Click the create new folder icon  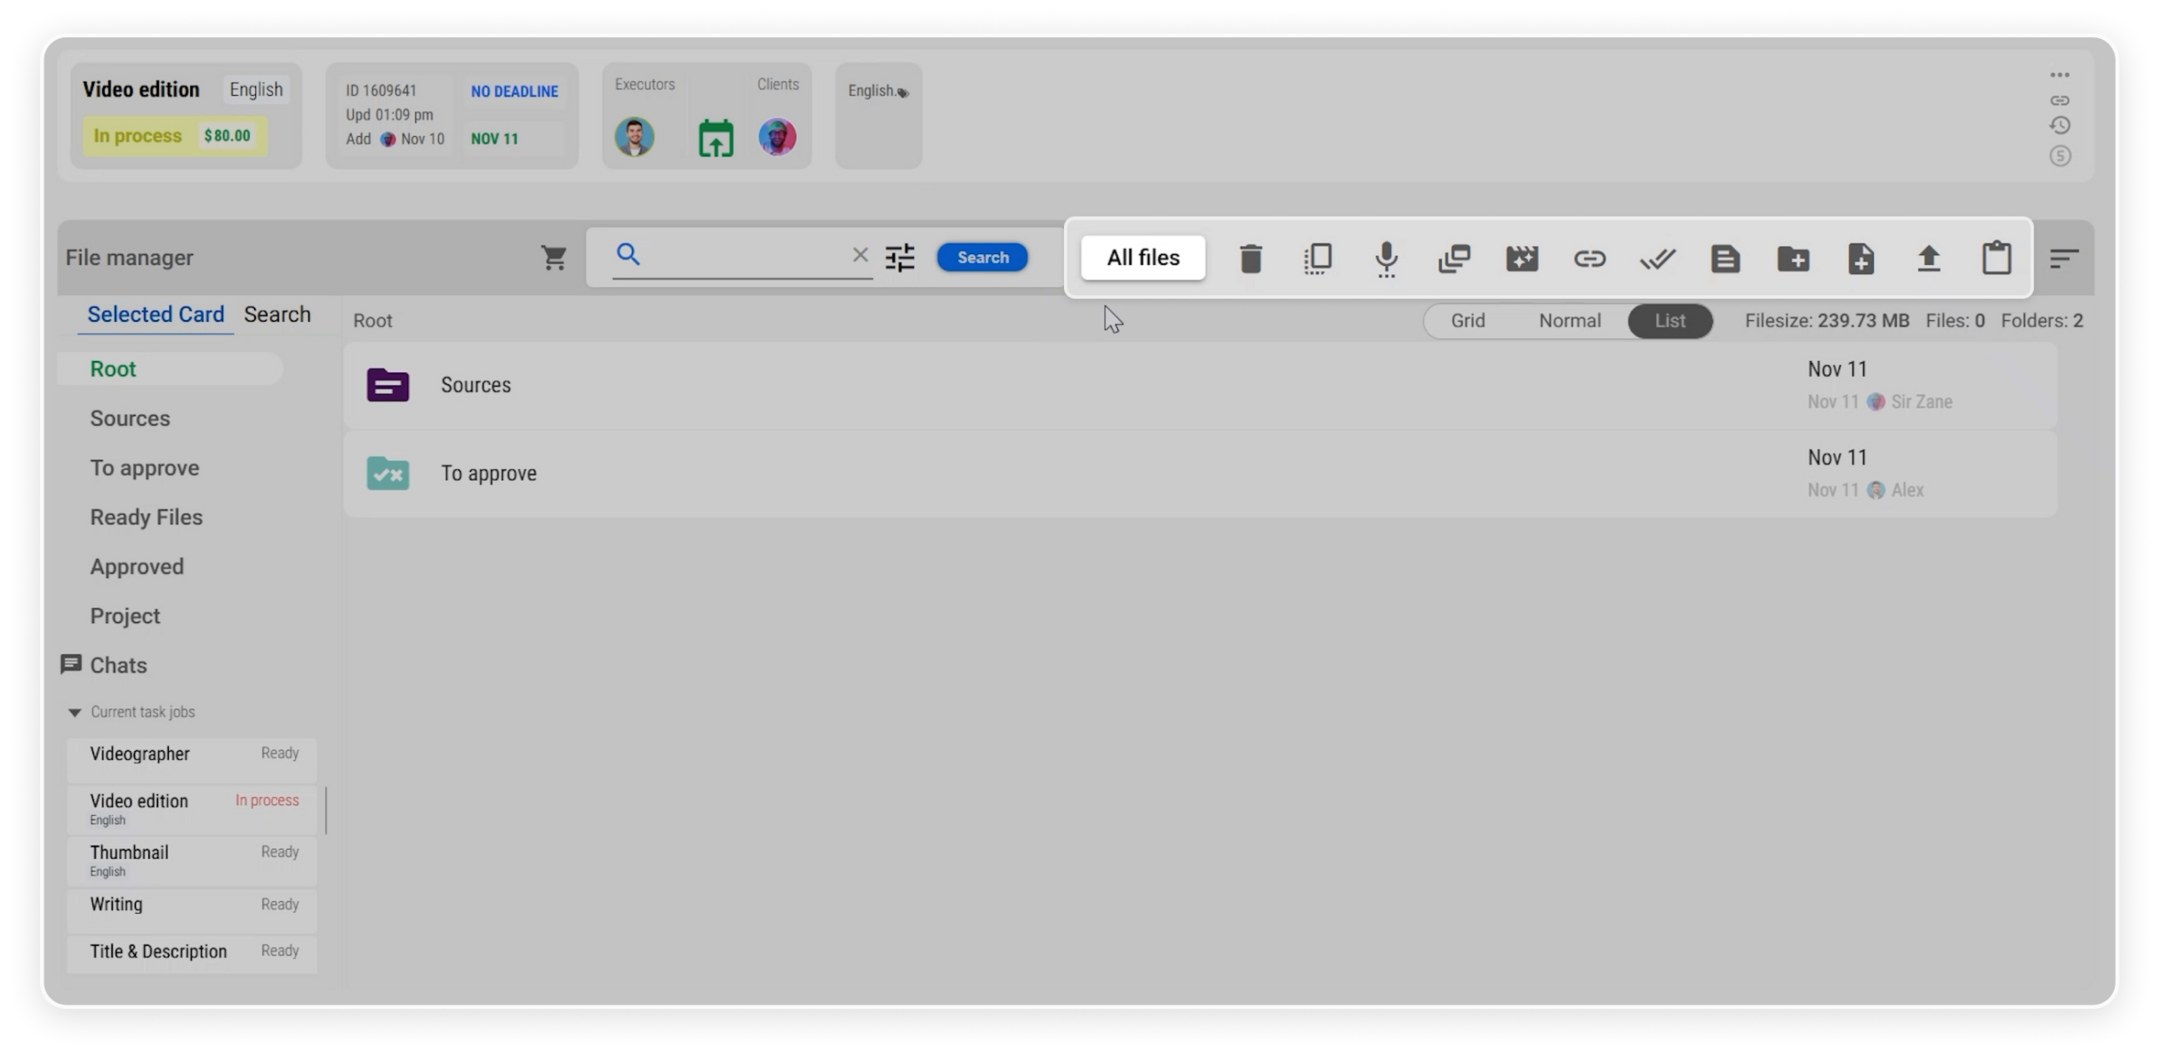[x=1793, y=259]
